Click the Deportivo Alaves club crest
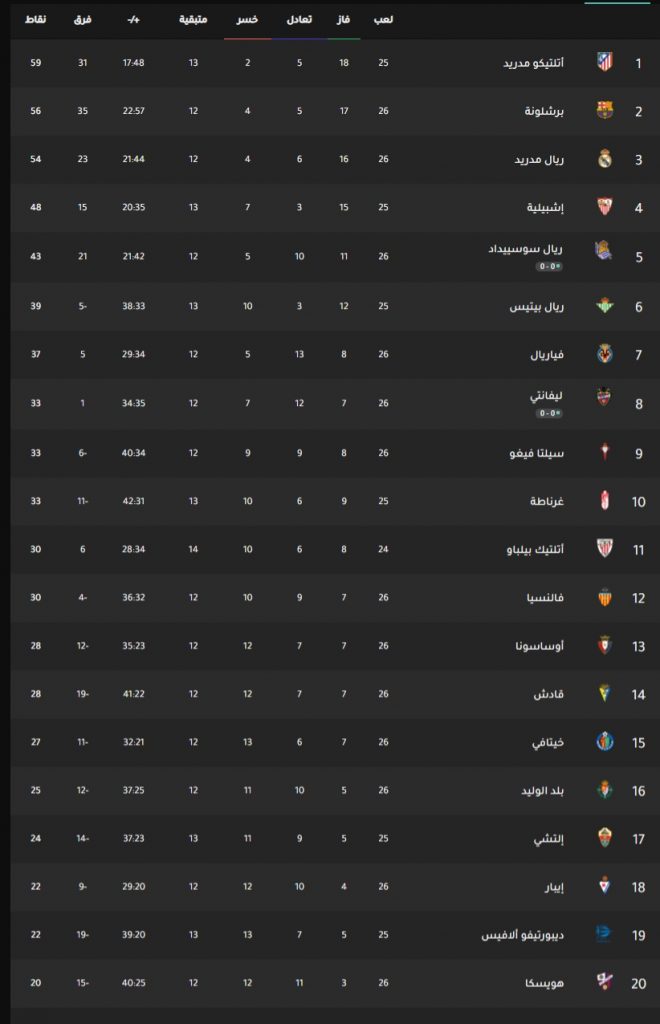Image resolution: width=660 pixels, height=1024 pixels. click(x=603, y=934)
